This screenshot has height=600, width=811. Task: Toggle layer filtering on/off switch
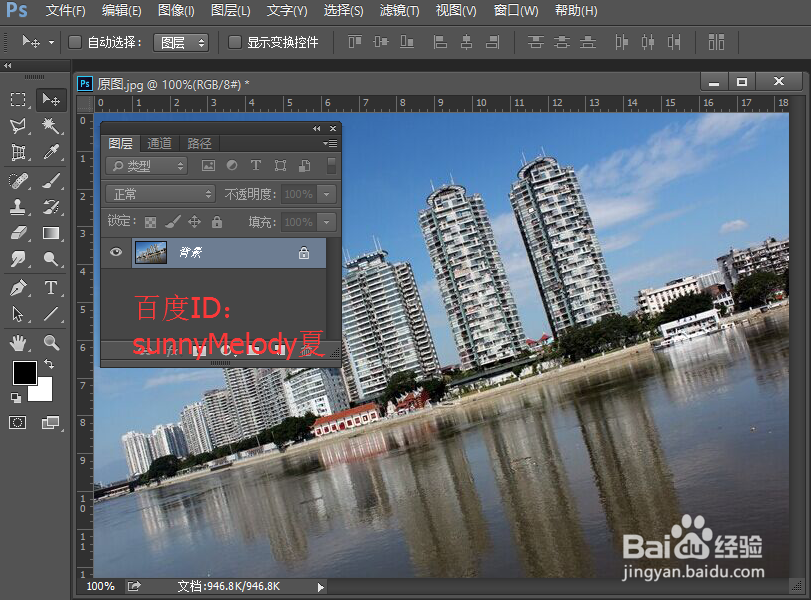332,166
